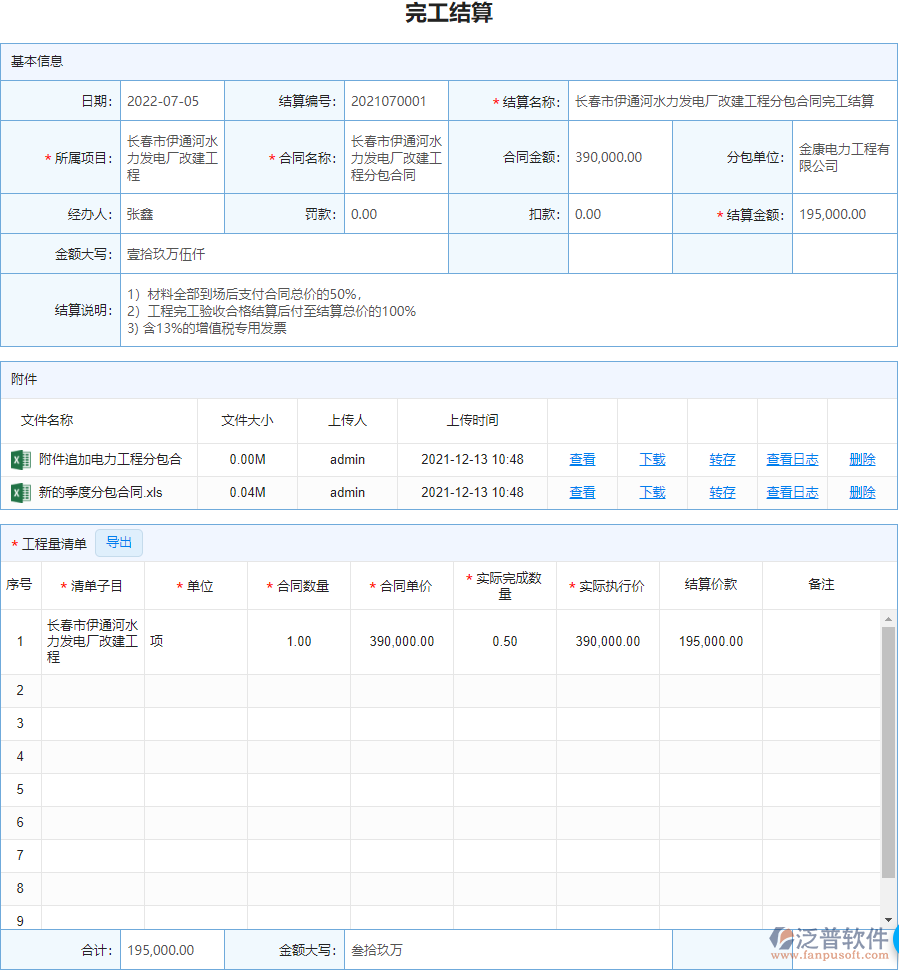This screenshot has height=971, width=899.
Task: Download 新的季度分包合同.xls via 下载 link
Action: (652, 492)
